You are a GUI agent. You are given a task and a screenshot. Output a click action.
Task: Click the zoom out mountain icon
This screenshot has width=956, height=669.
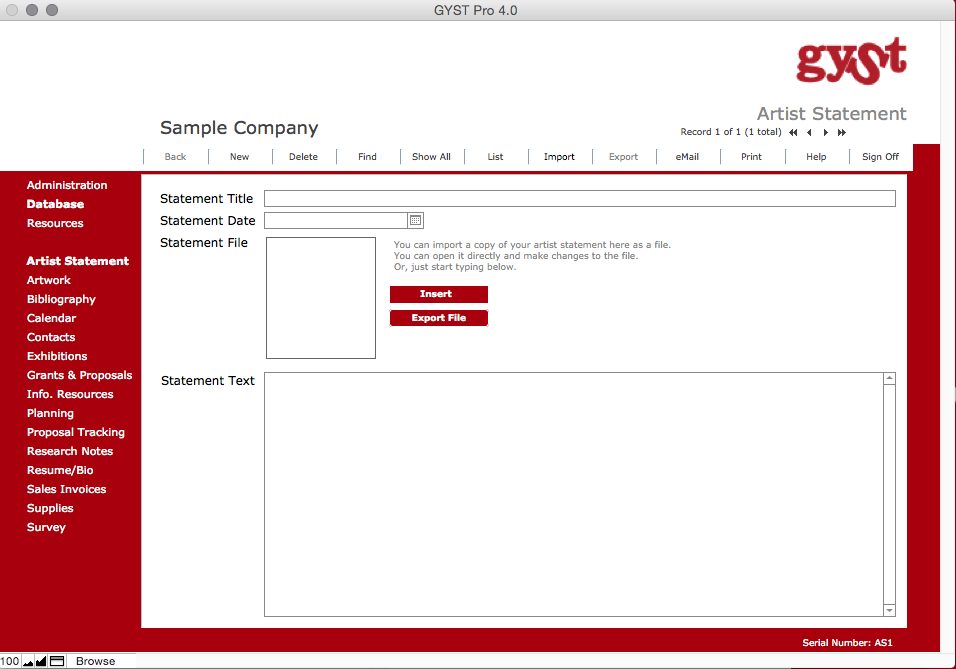(x=28, y=662)
